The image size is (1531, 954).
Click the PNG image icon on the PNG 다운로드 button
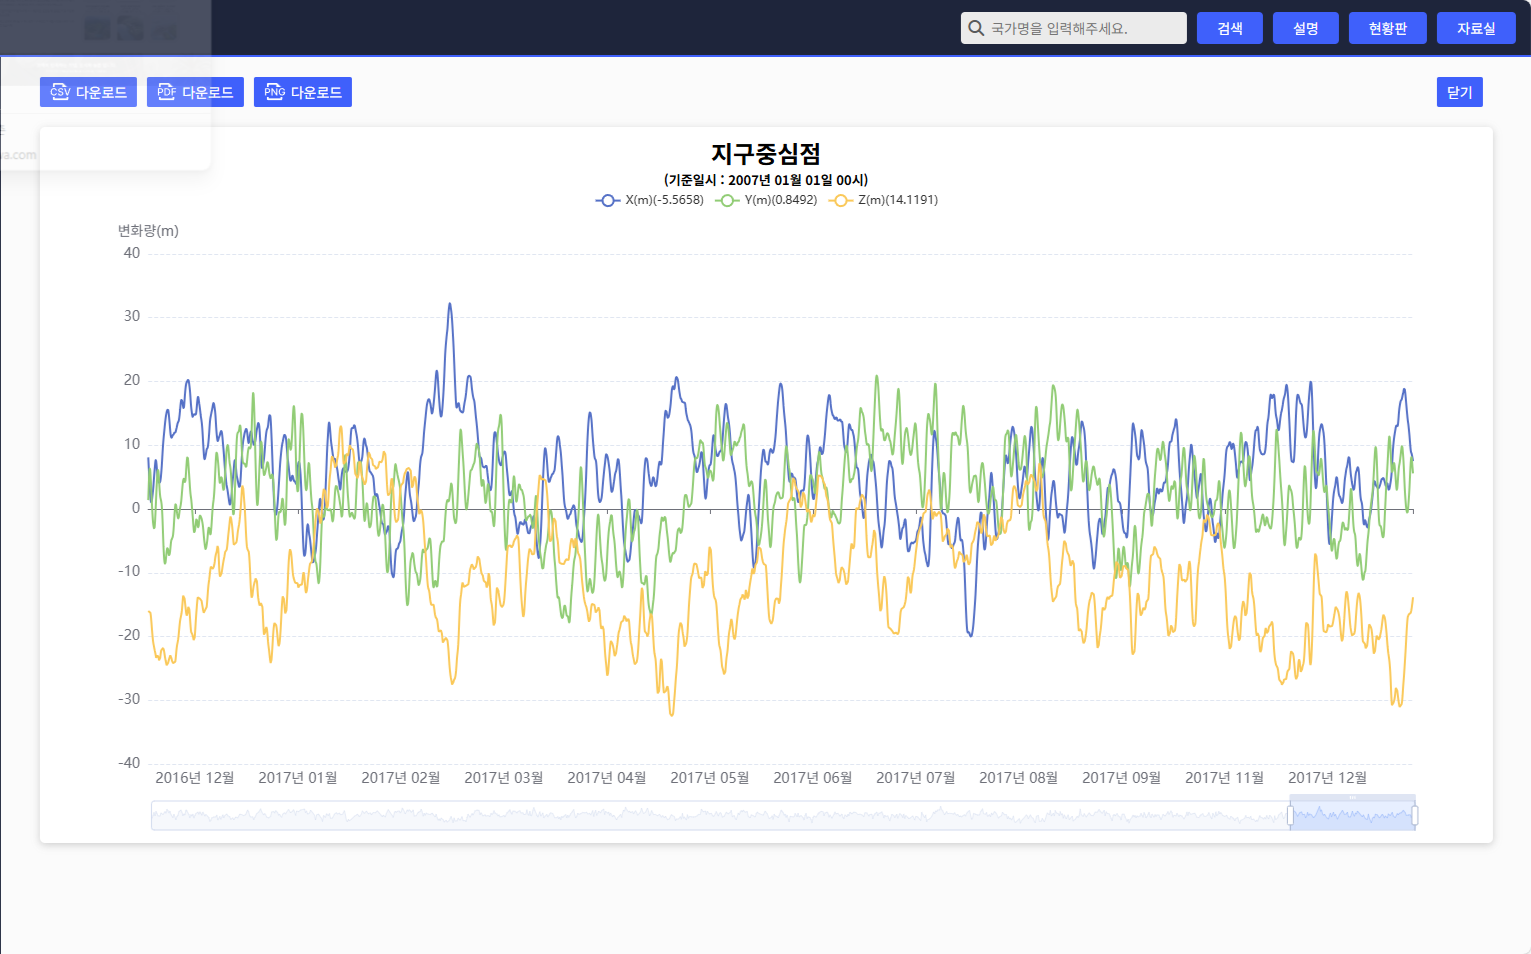click(x=272, y=92)
